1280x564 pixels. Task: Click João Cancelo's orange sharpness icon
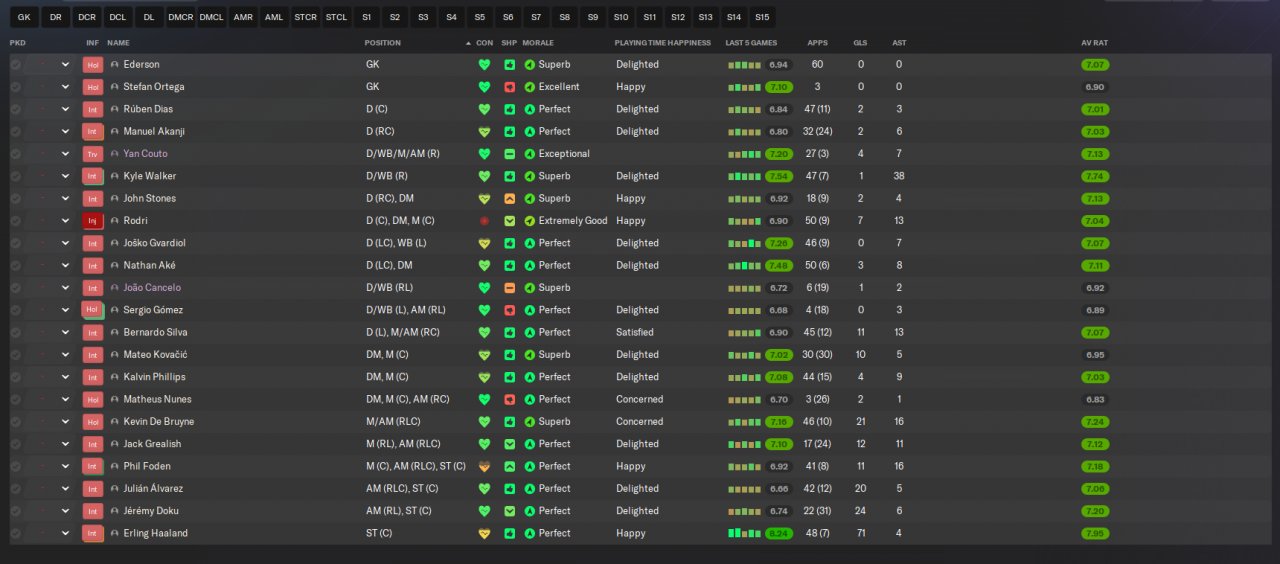510,288
